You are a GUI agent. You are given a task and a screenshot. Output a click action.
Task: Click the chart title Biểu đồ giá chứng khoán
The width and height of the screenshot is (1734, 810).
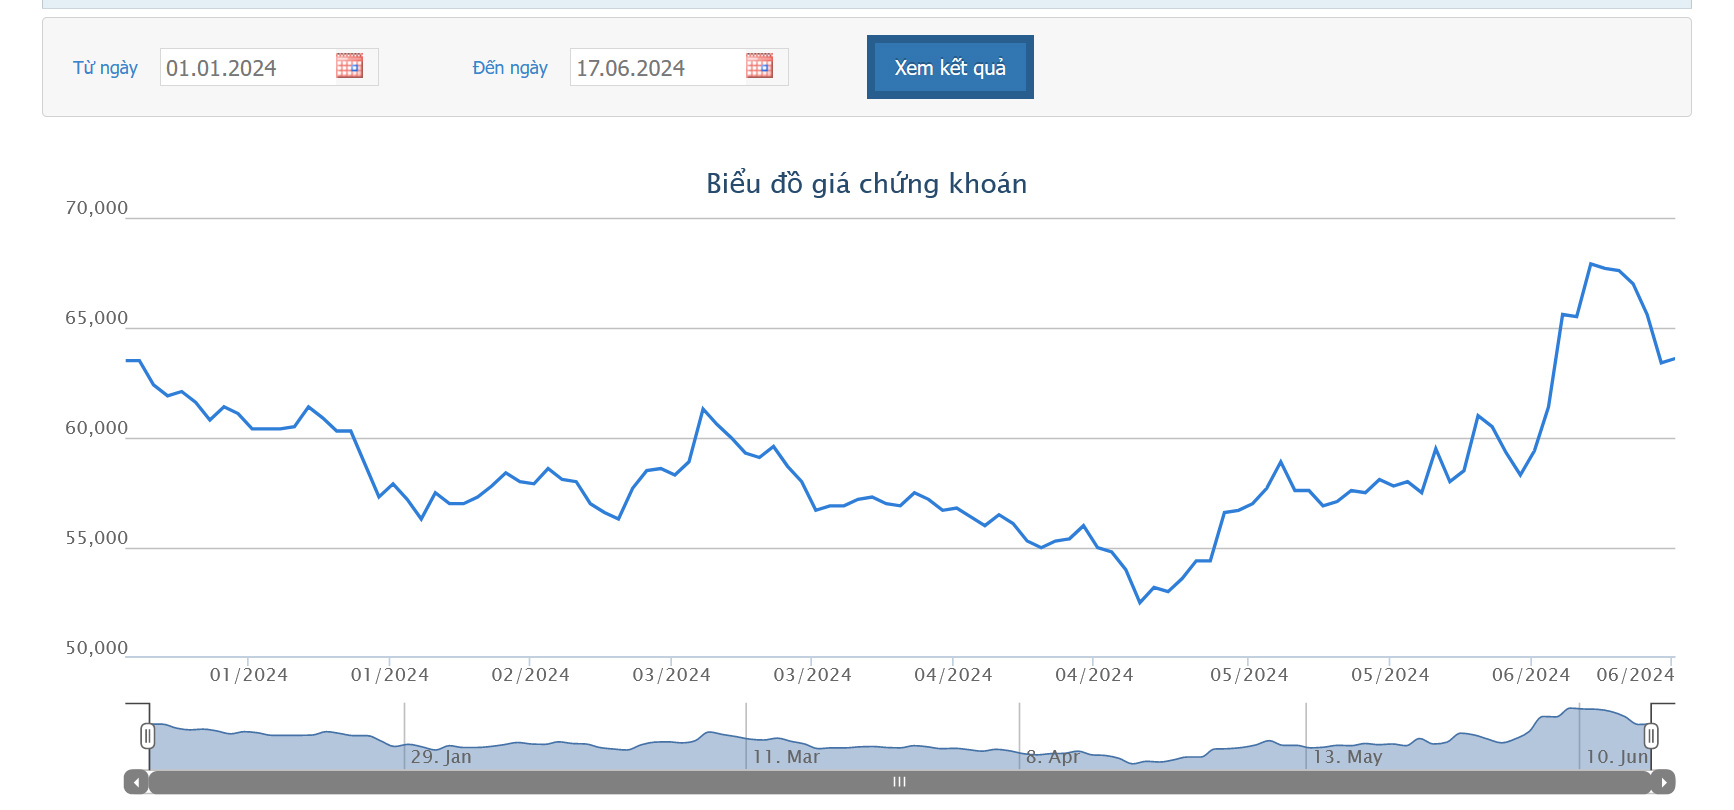[867, 184]
